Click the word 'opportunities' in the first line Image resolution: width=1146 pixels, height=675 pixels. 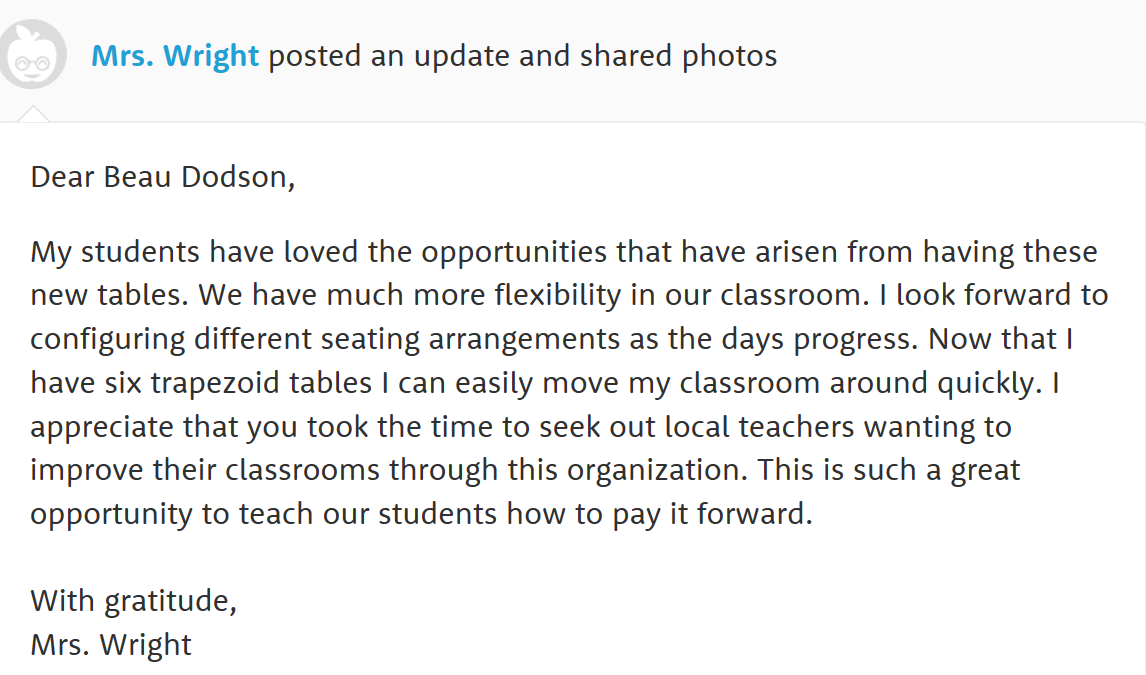pyautogui.click(x=514, y=253)
